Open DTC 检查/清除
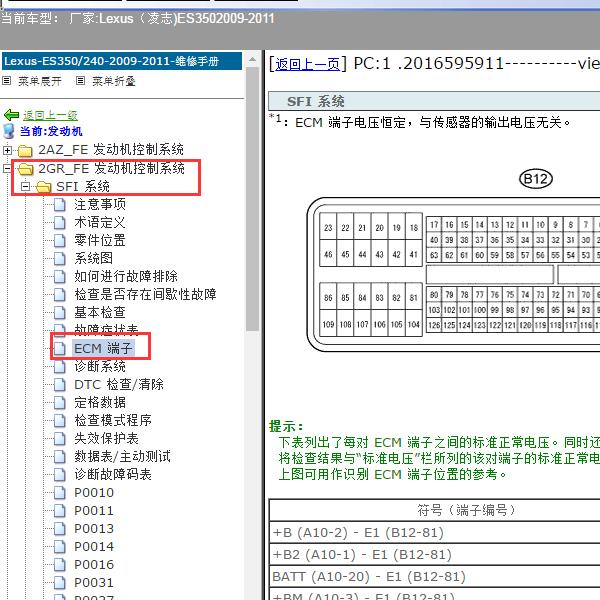The width and height of the screenshot is (600, 600). pos(119,384)
